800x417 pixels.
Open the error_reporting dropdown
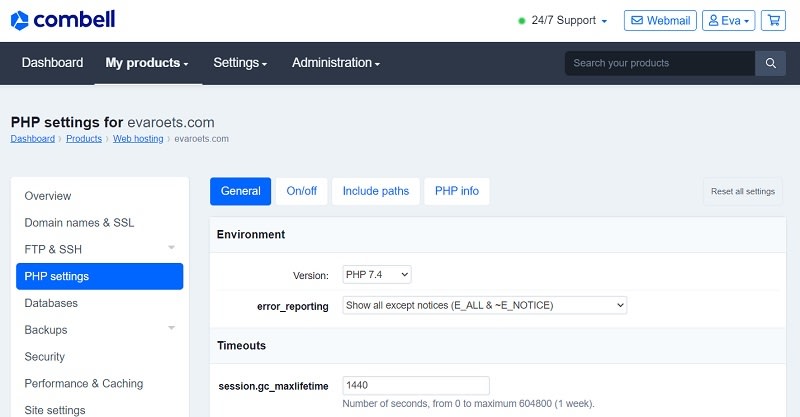(x=485, y=305)
